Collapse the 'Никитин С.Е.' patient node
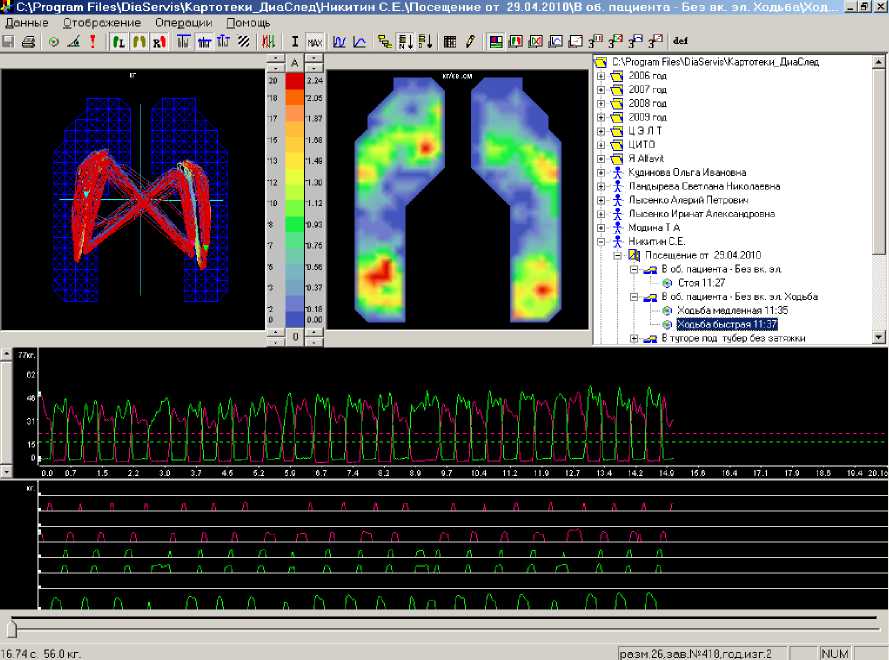Viewport: 889px width, 660px height. 600,241
